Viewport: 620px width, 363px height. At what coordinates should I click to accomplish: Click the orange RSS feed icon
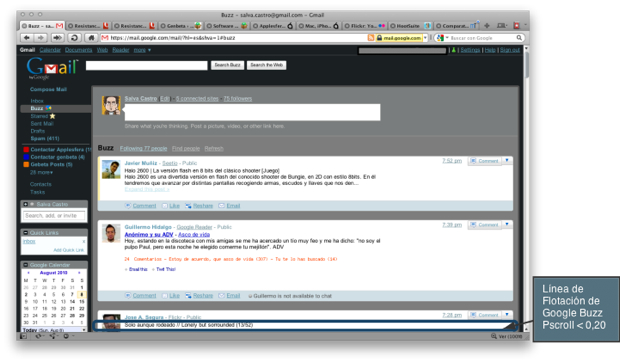click(x=370, y=38)
